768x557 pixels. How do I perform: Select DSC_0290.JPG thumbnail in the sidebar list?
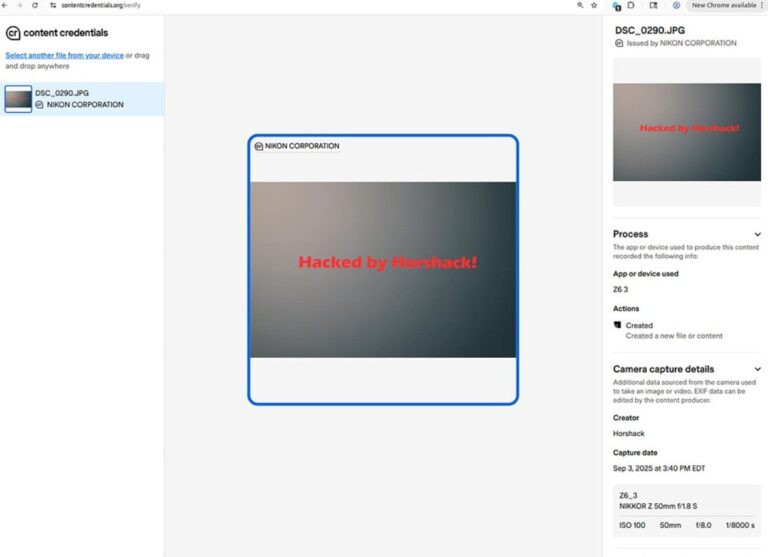coord(18,99)
